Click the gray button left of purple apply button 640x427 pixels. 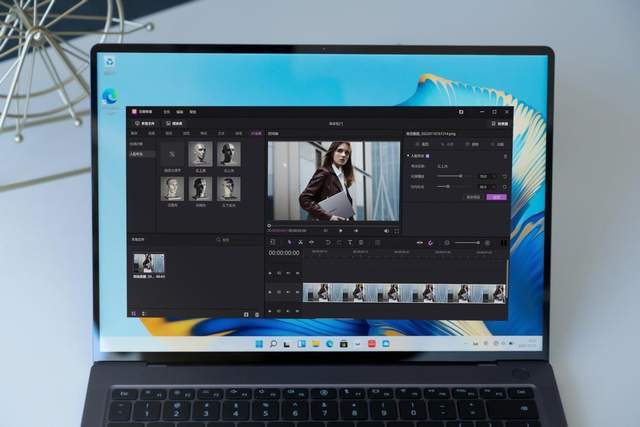click(473, 197)
